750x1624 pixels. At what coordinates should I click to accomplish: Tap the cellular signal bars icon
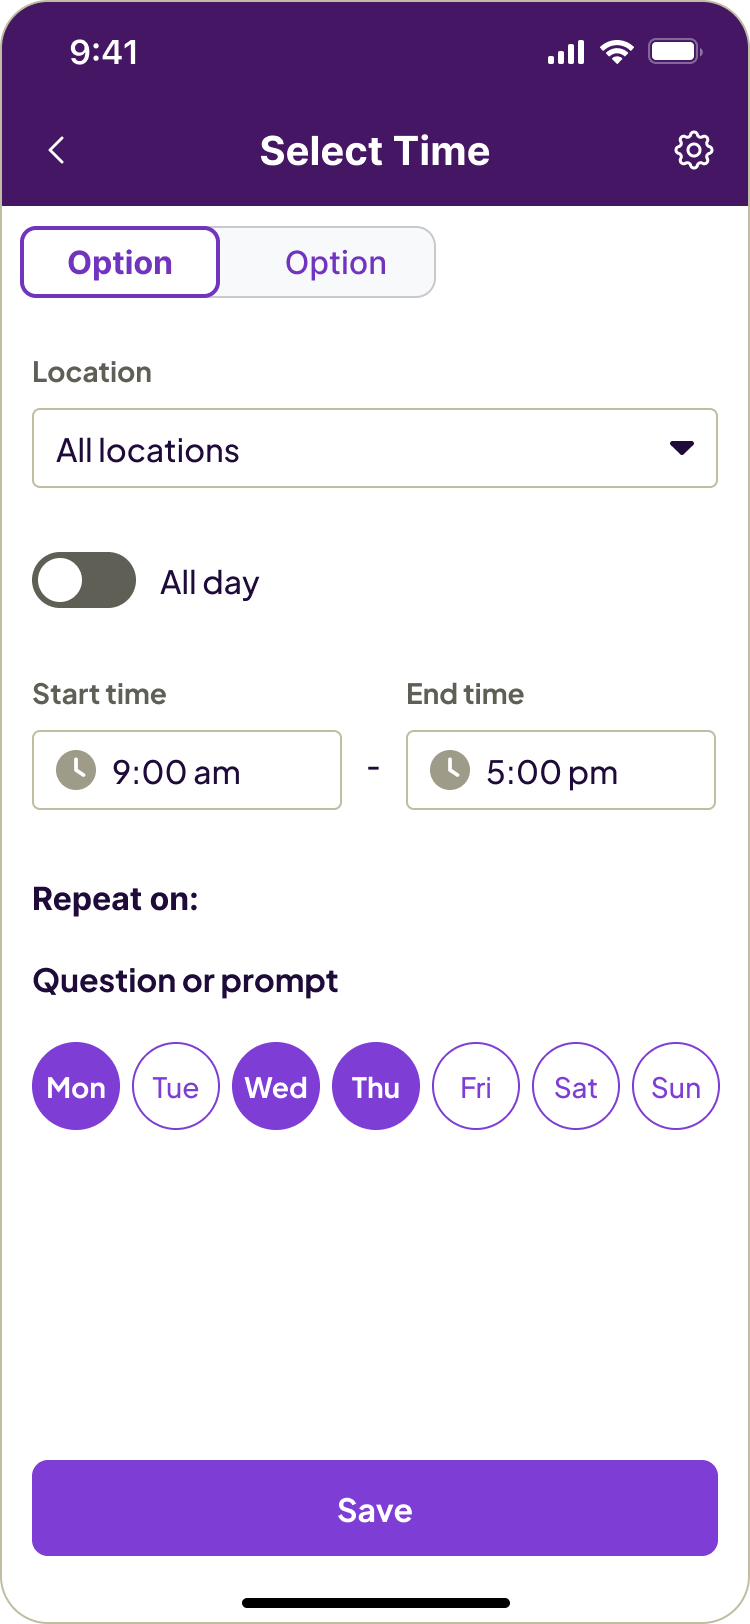[x=566, y=52]
